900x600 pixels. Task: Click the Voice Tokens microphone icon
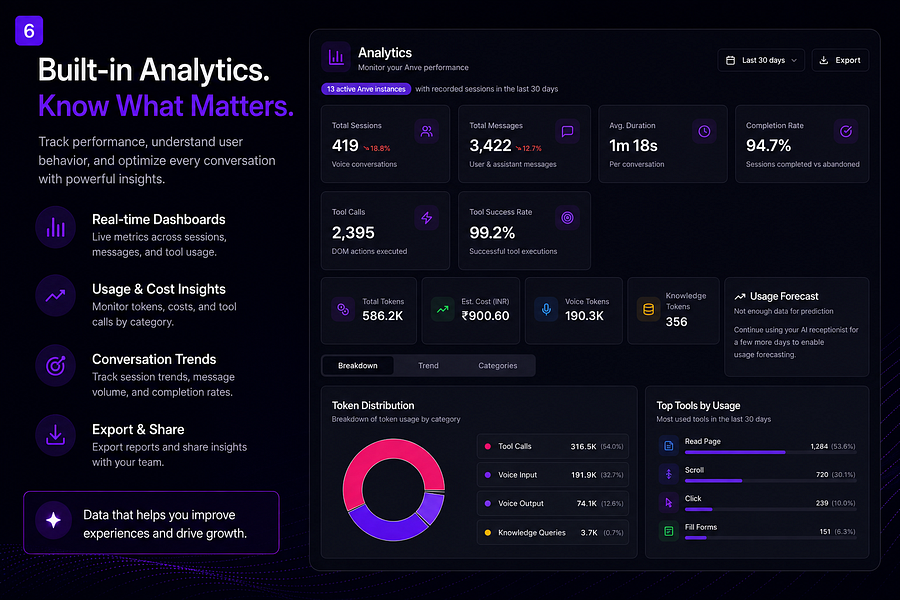click(x=546, y=309)
